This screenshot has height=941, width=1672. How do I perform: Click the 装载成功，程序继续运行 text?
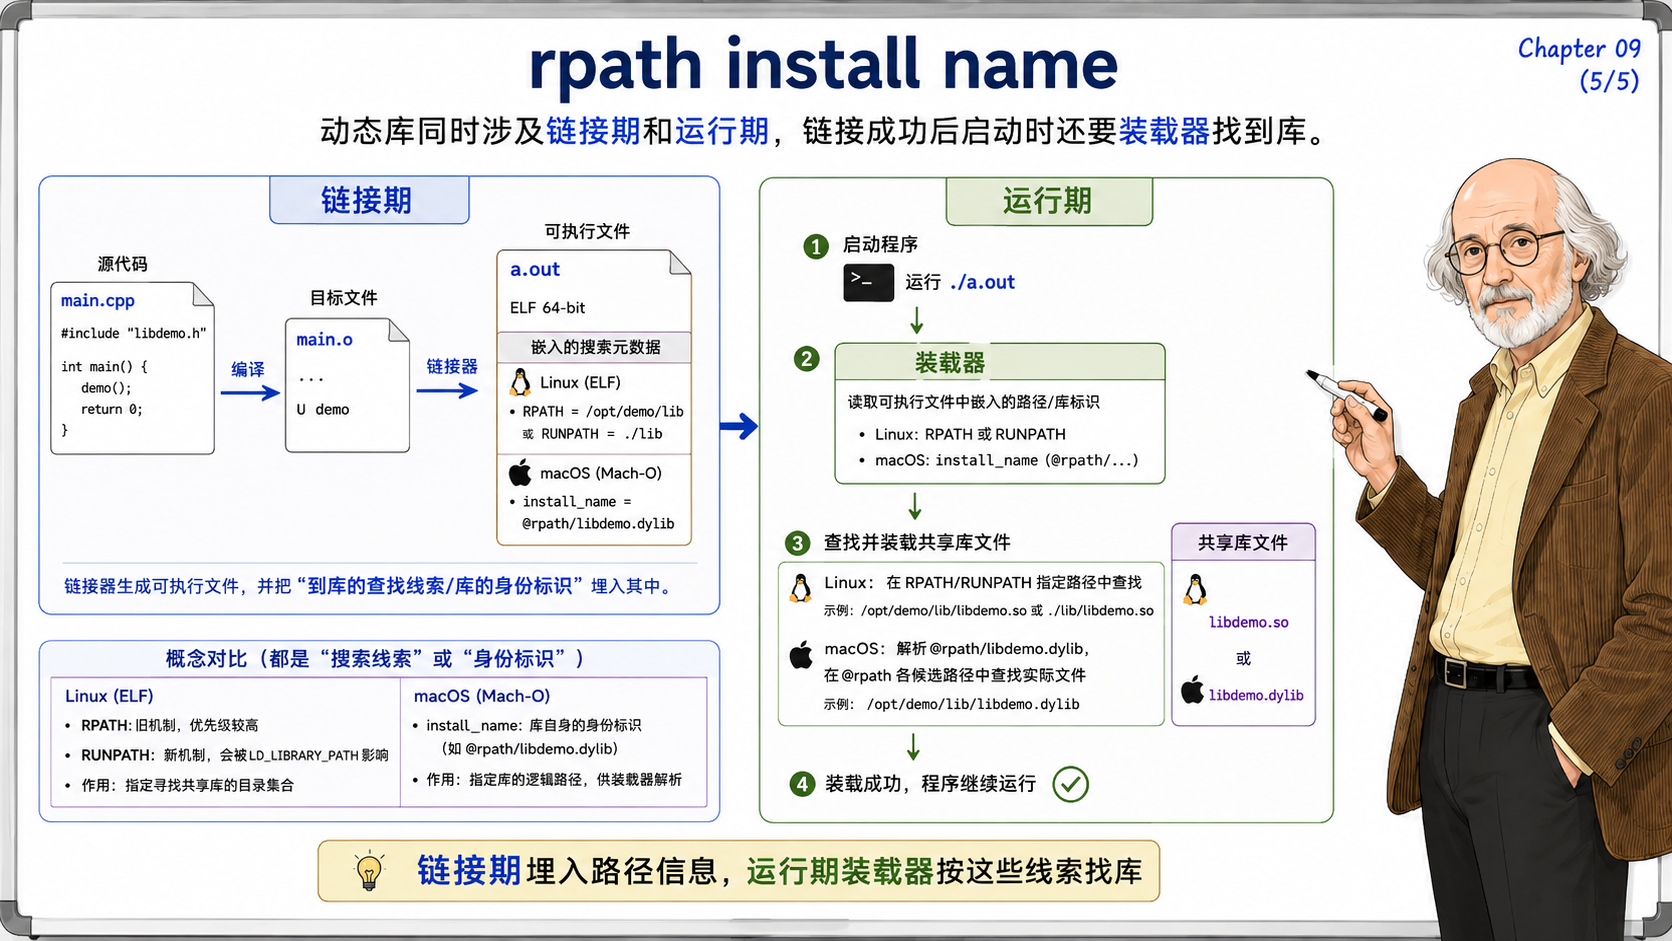tap(930, 784)
